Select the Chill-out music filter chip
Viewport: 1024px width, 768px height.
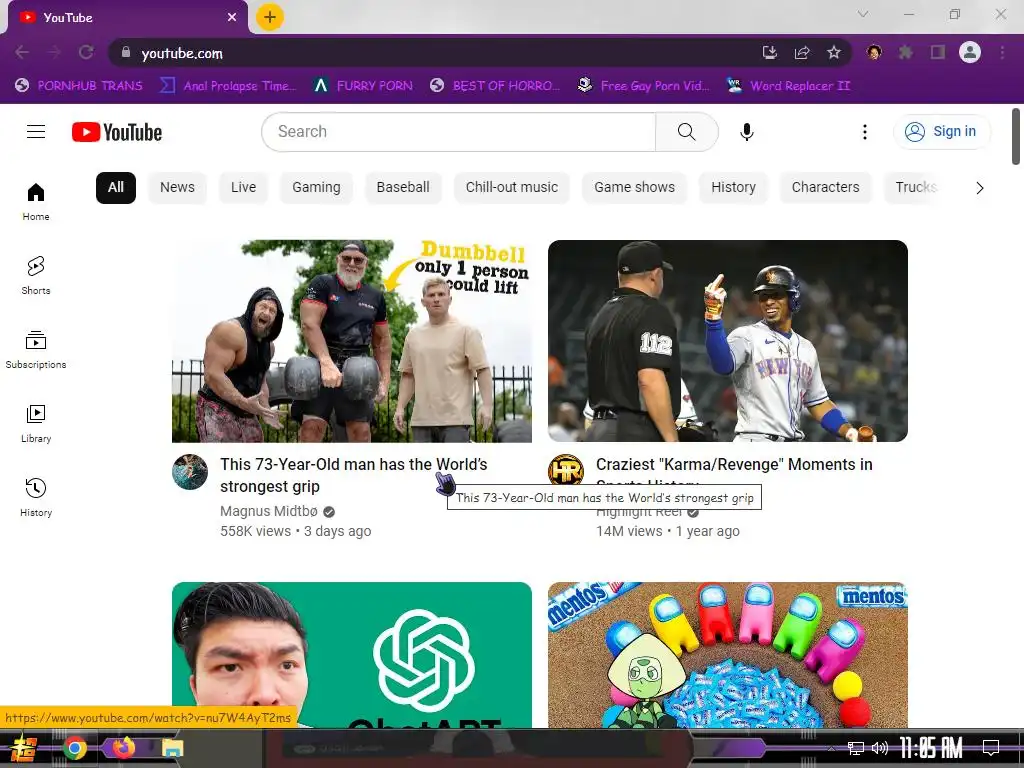click(511, 187)
